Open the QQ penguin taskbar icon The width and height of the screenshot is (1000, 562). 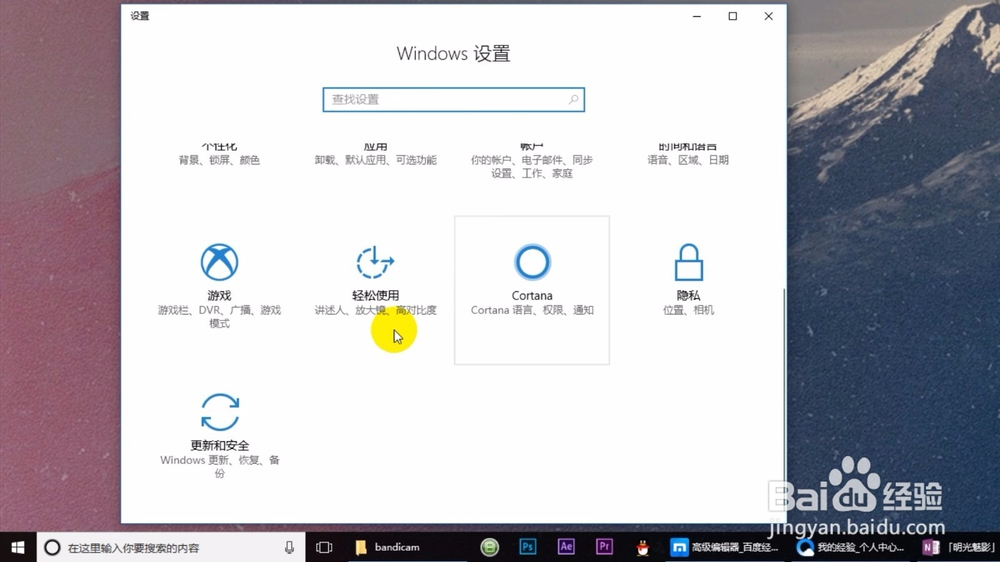click(643, 547)
